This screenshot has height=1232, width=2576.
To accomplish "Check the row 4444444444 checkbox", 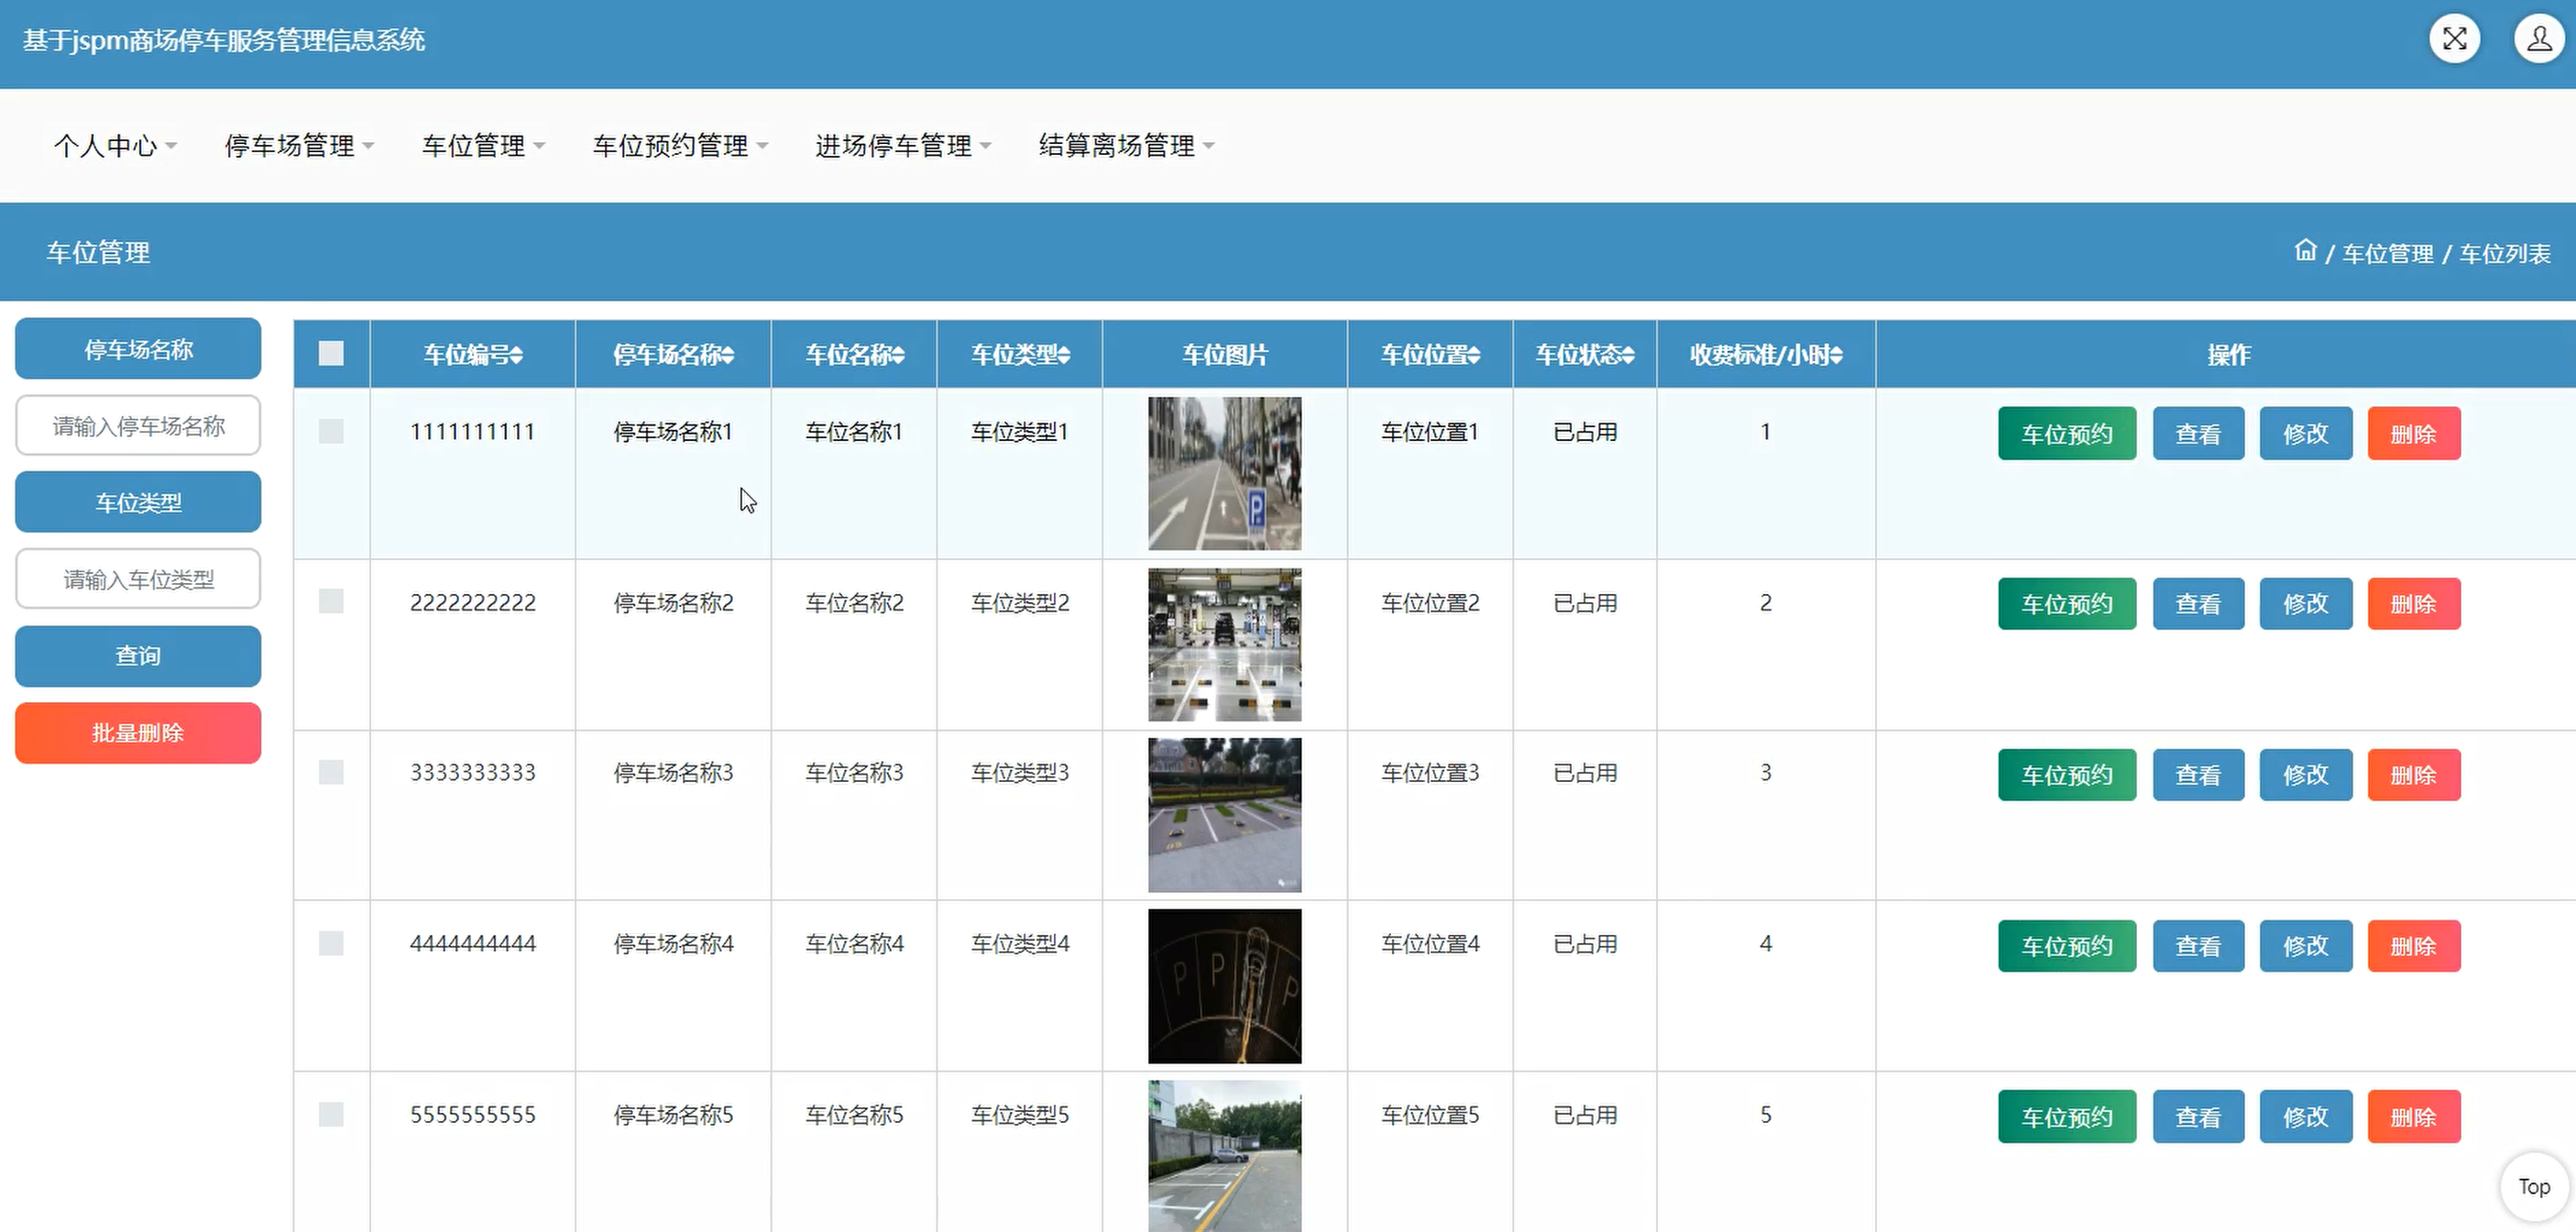I will 331,943.
